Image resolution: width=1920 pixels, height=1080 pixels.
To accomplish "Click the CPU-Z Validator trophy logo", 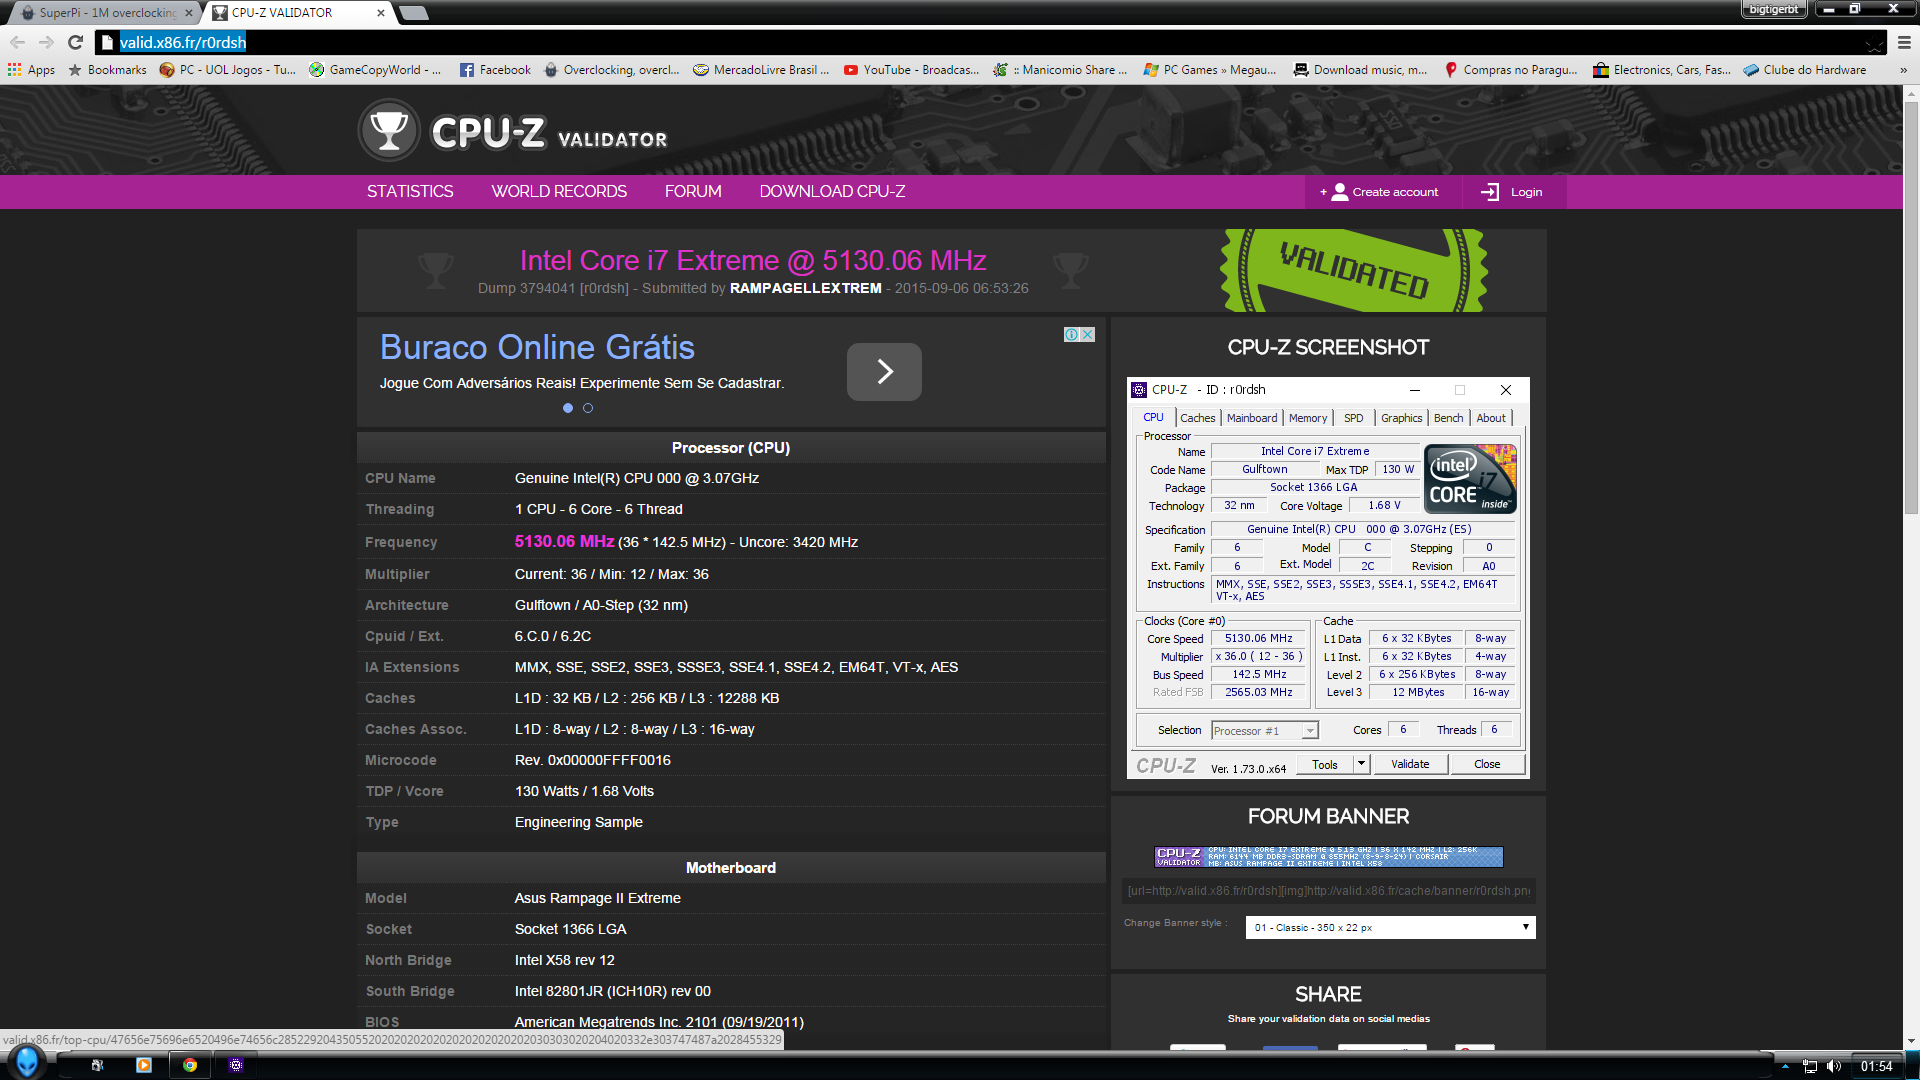I will point(389,130).
